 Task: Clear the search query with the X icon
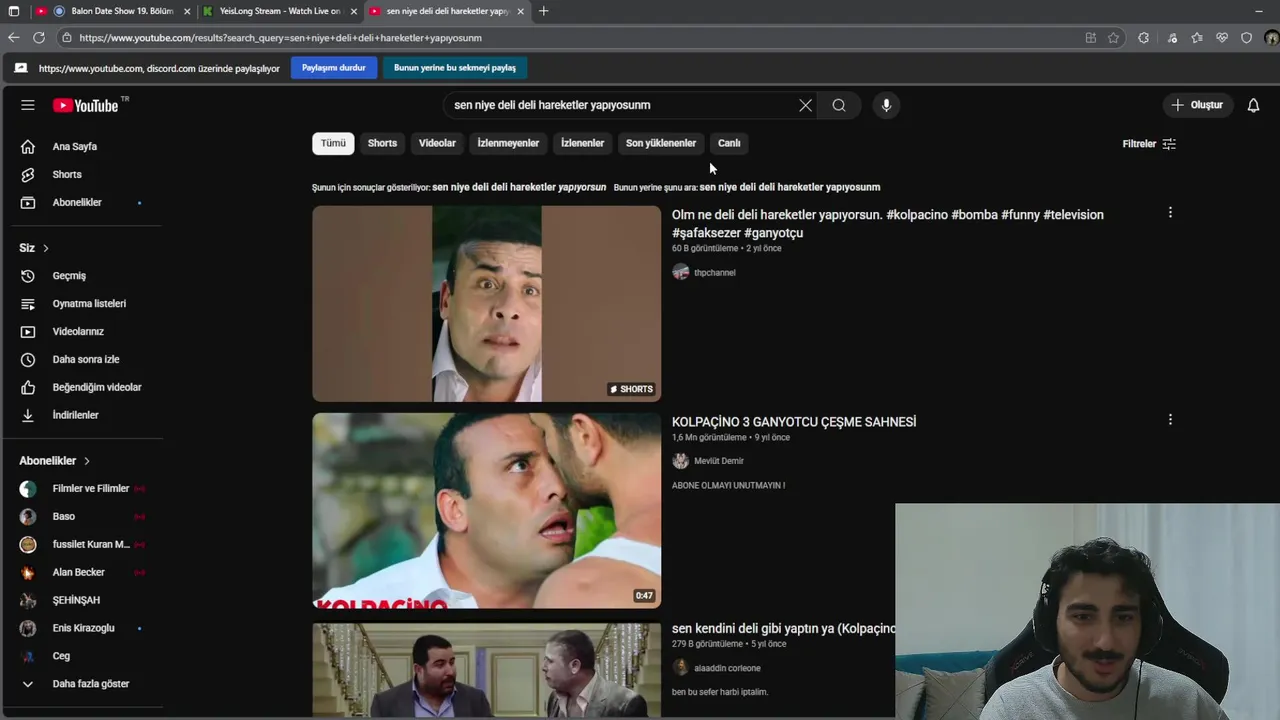tap(805, 105)
